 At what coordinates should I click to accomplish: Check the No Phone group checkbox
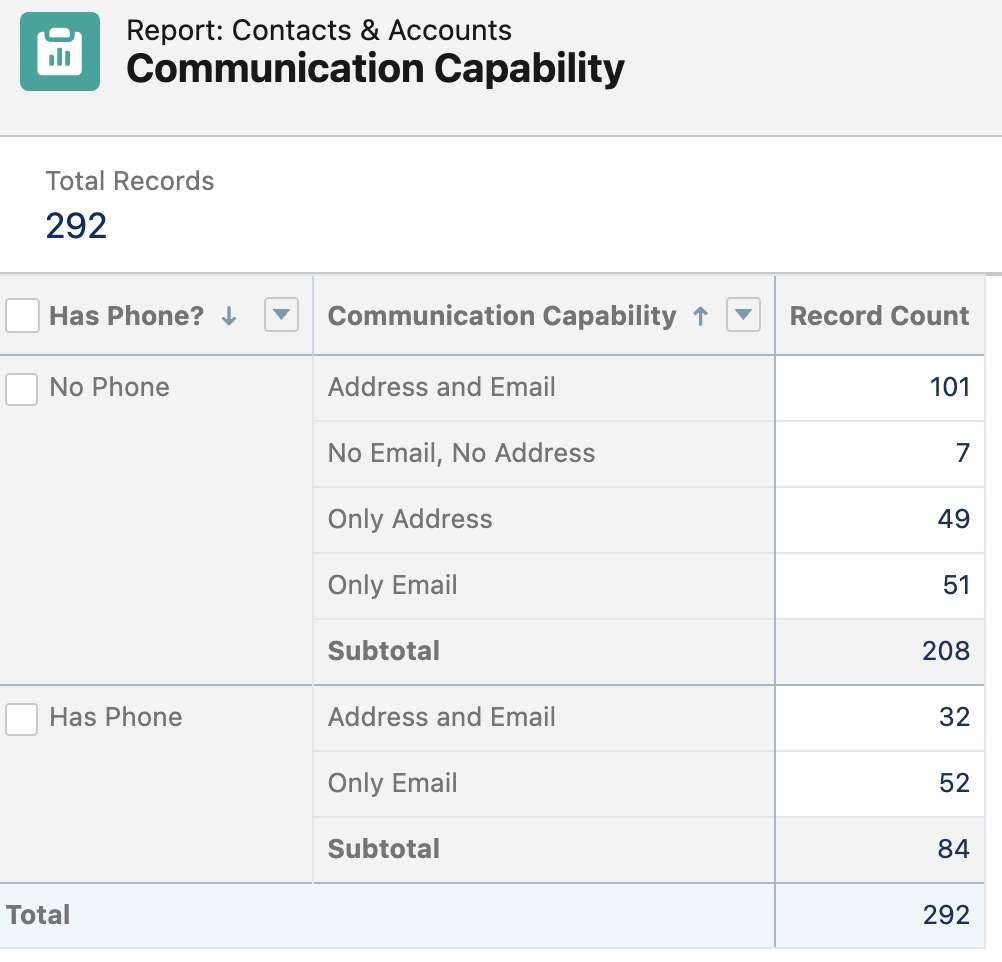pyautogui.click(x=22, y=388)
